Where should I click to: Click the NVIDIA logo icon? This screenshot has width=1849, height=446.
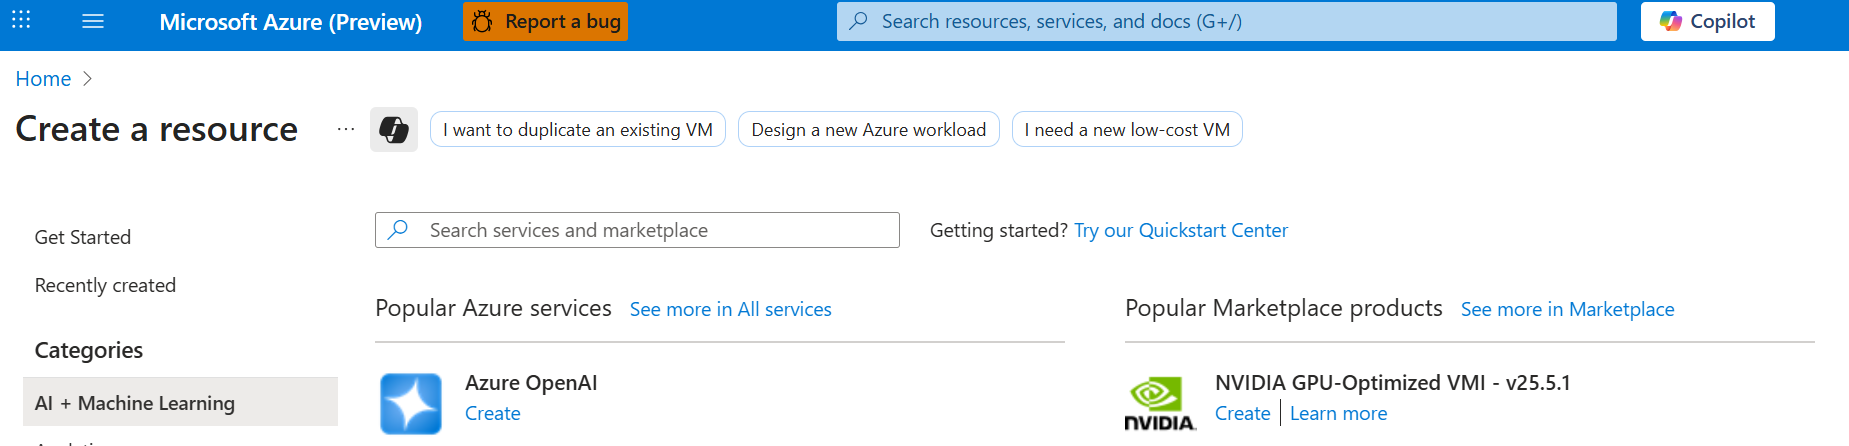click(x=1159, y=404)
